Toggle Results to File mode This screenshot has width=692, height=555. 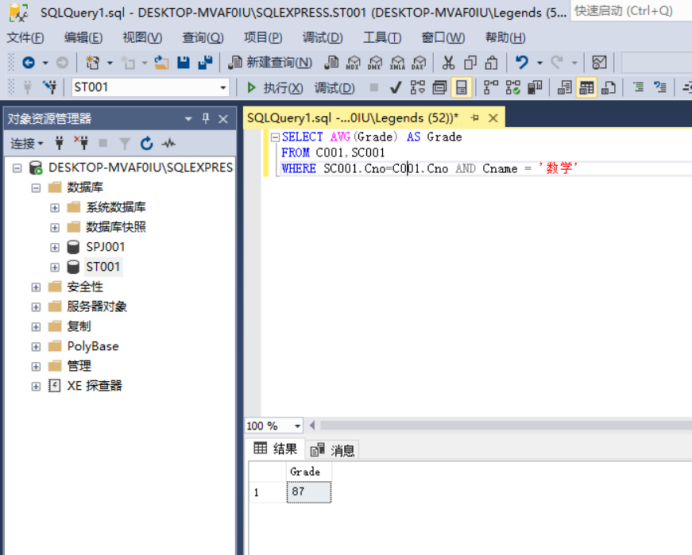pos(609,88)
